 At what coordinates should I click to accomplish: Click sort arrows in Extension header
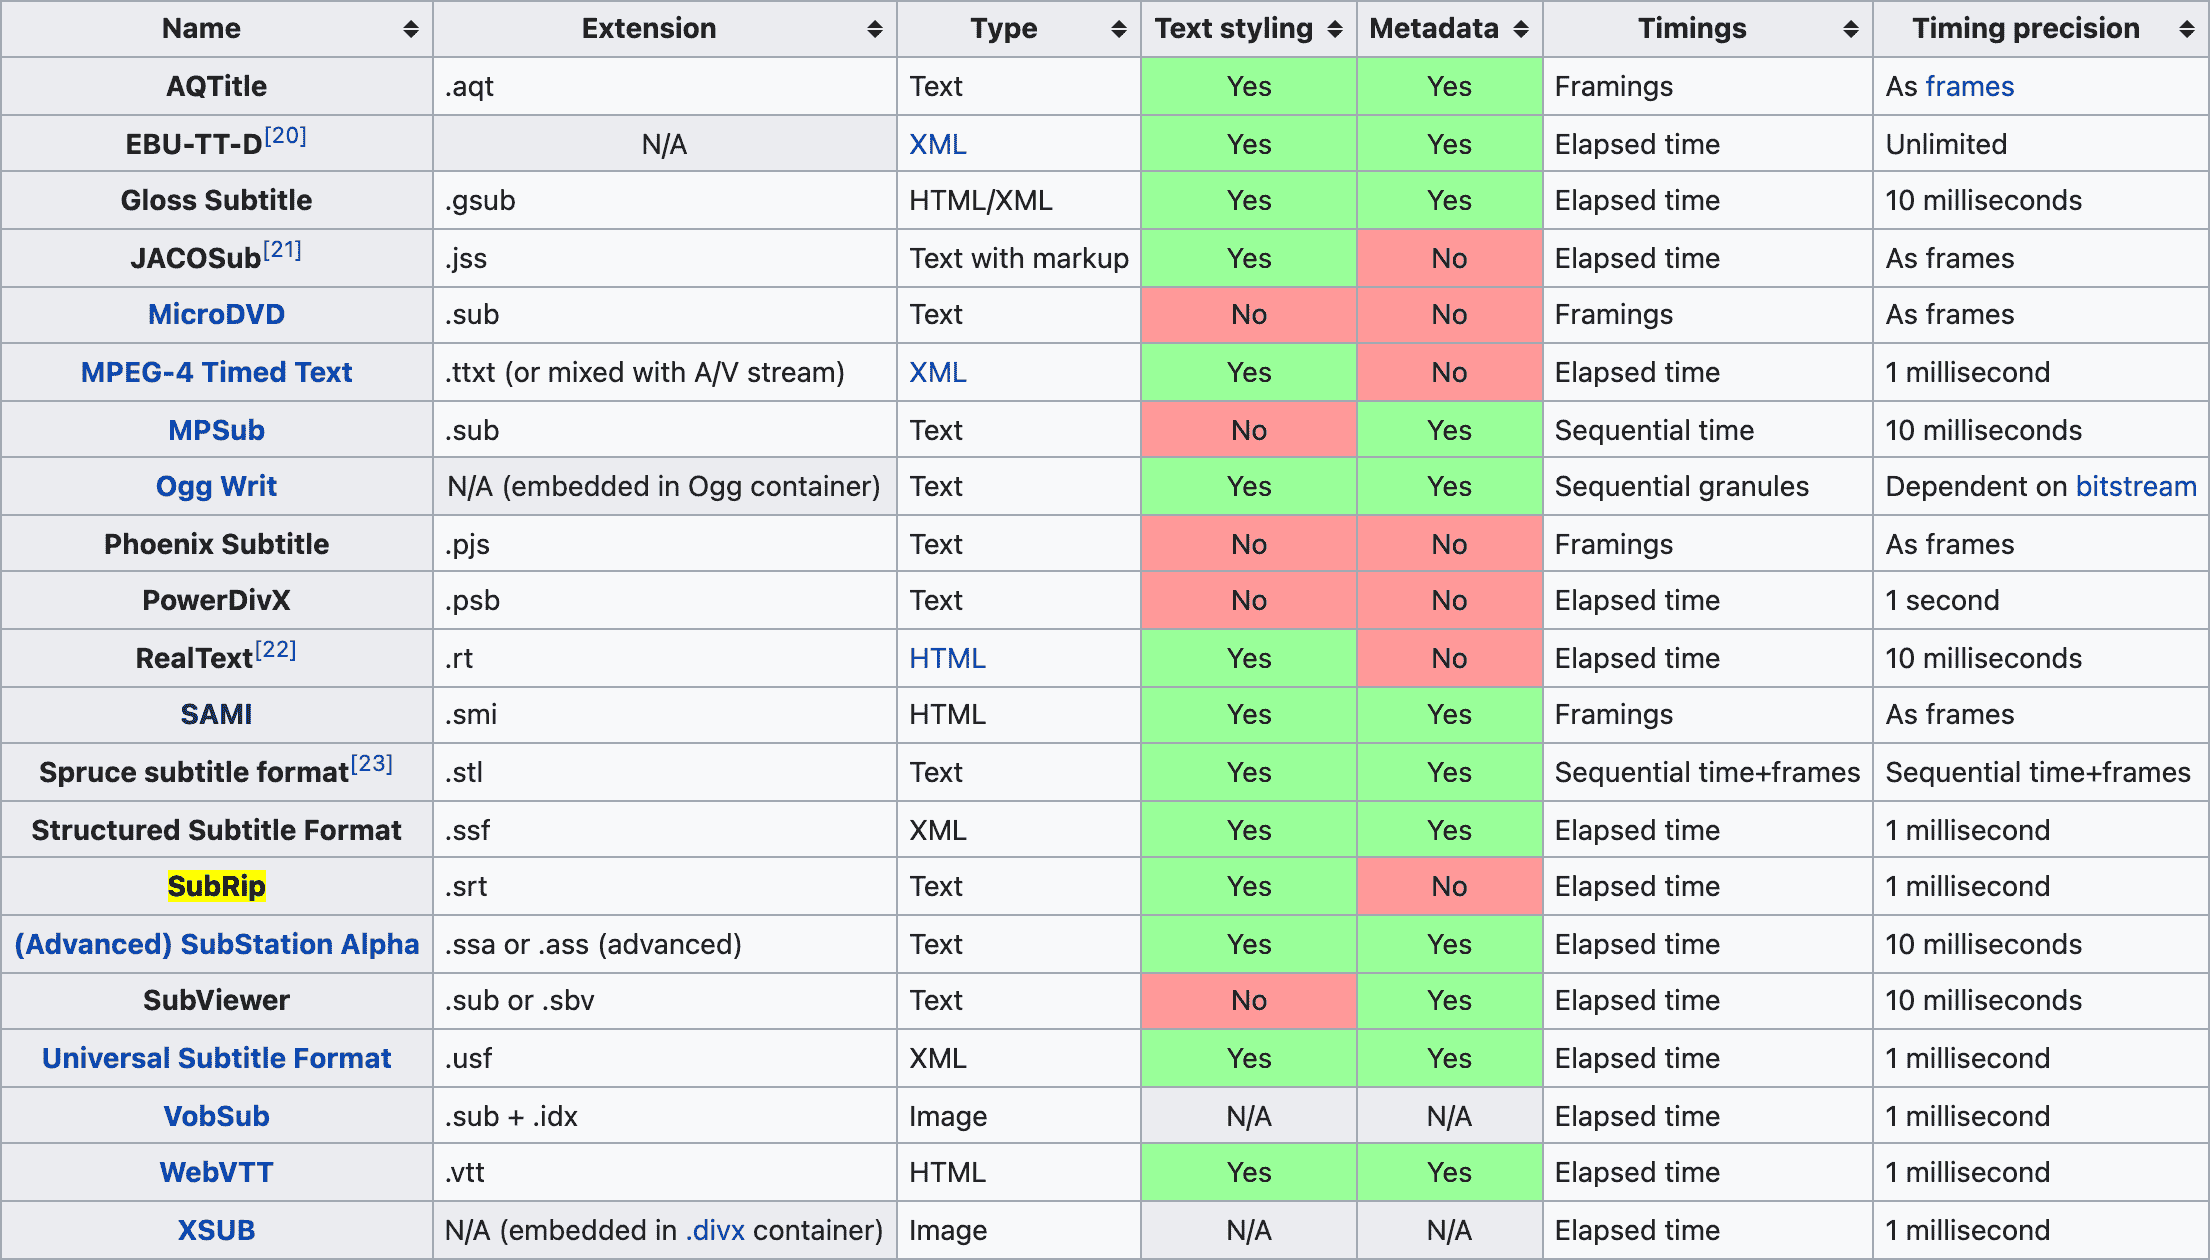(874, 29)
